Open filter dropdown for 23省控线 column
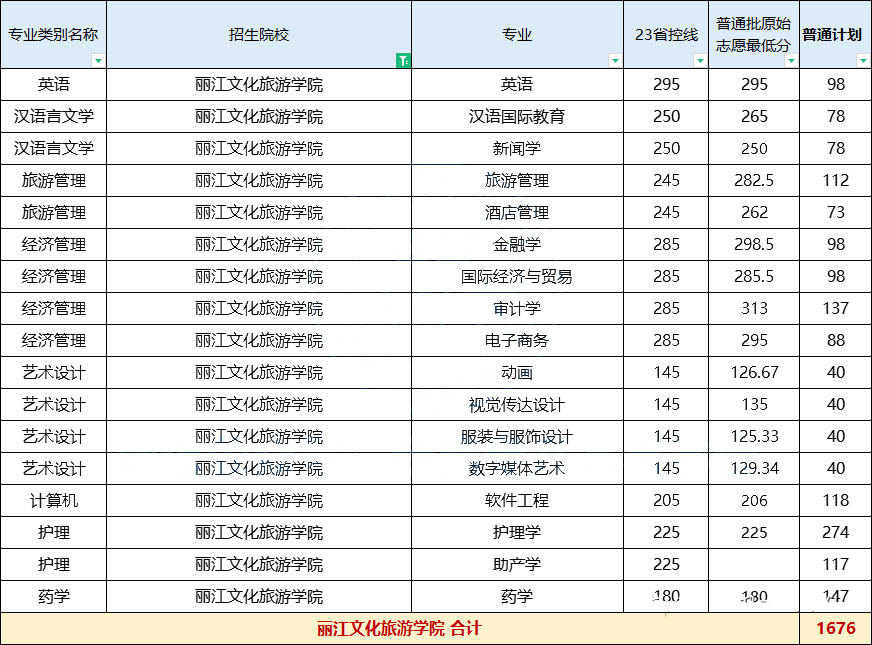 click(700, 60)
